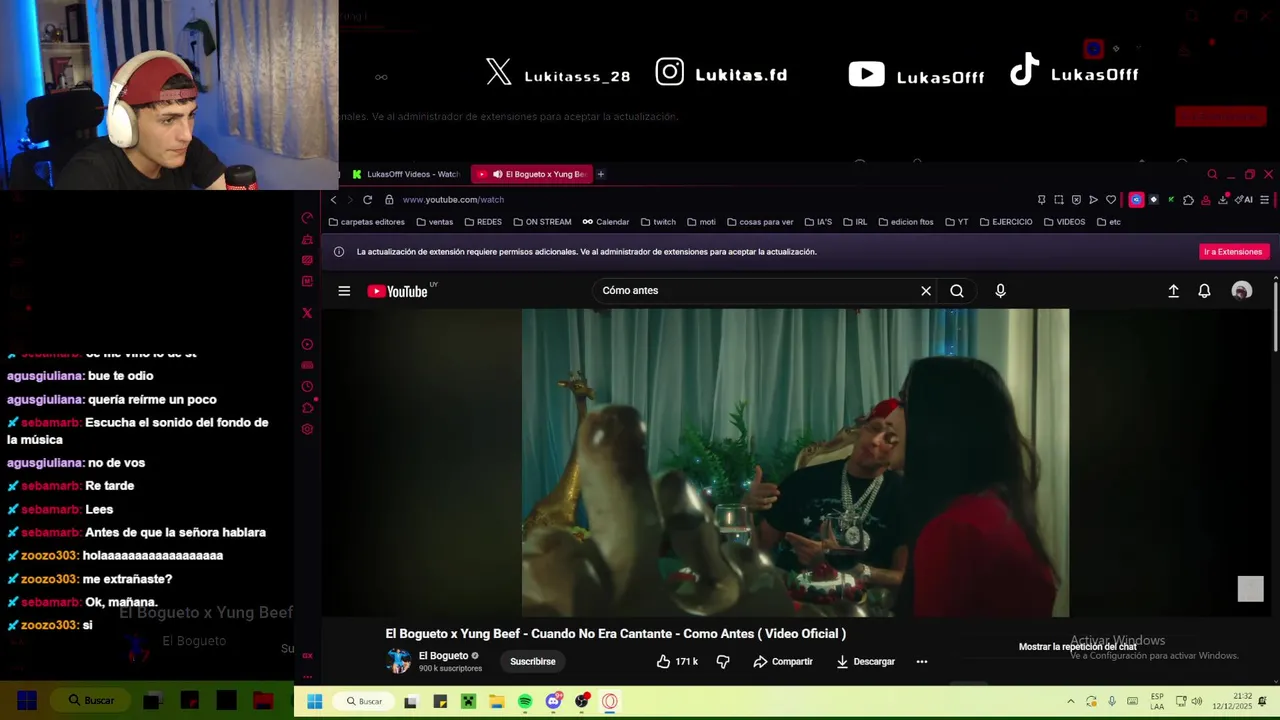
Task: Click the YouTube search magnifier button
Action: point(957,291)
